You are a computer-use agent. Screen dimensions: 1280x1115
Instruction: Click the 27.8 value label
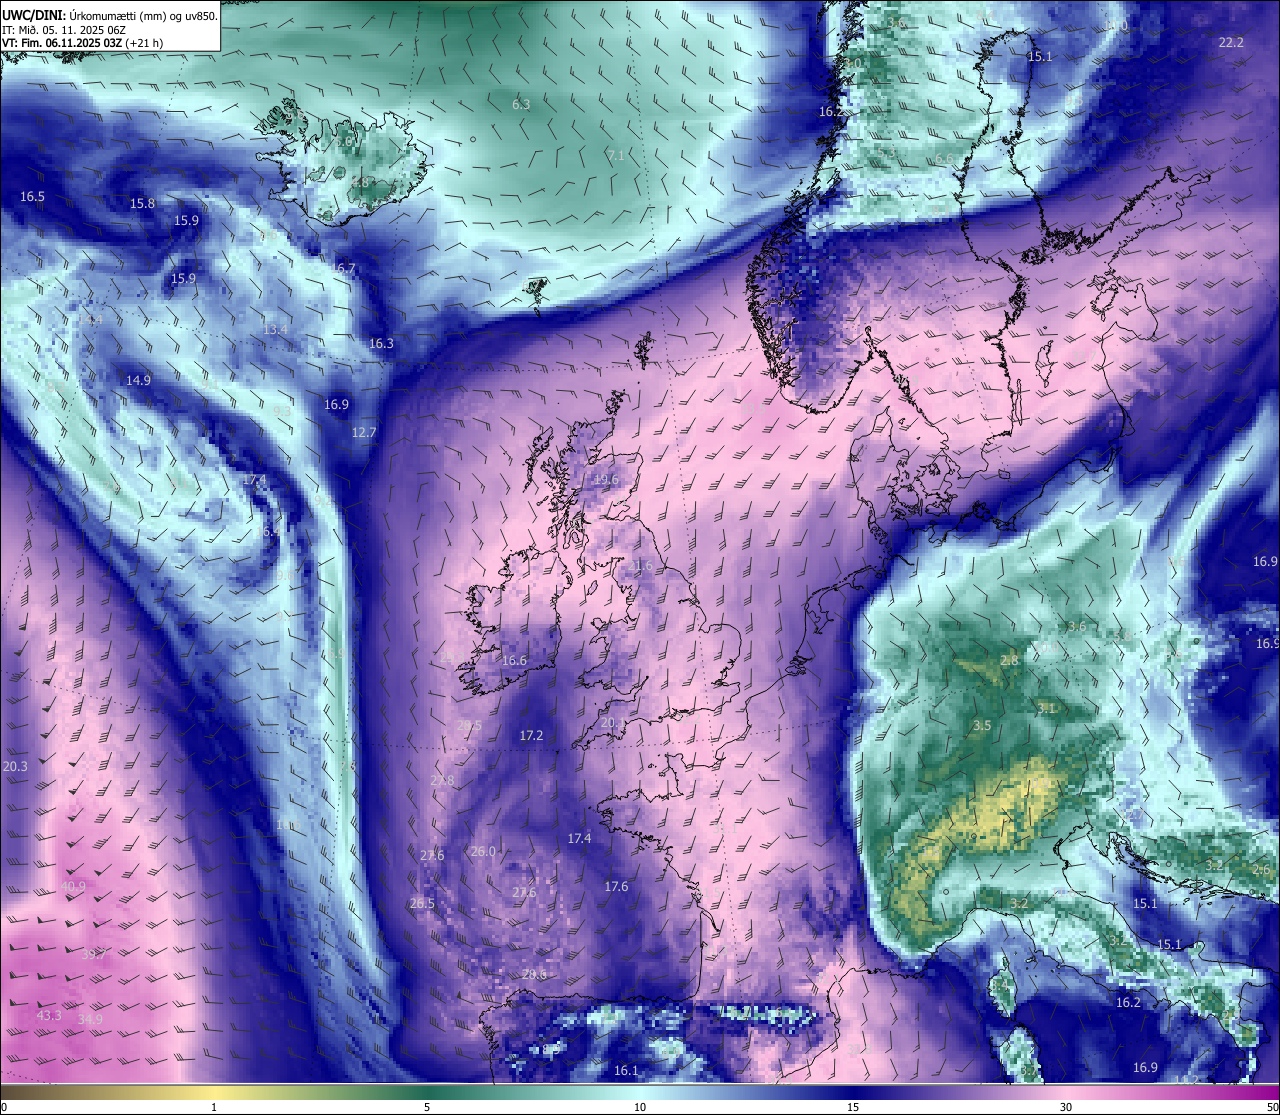click(x=442, y=780)
